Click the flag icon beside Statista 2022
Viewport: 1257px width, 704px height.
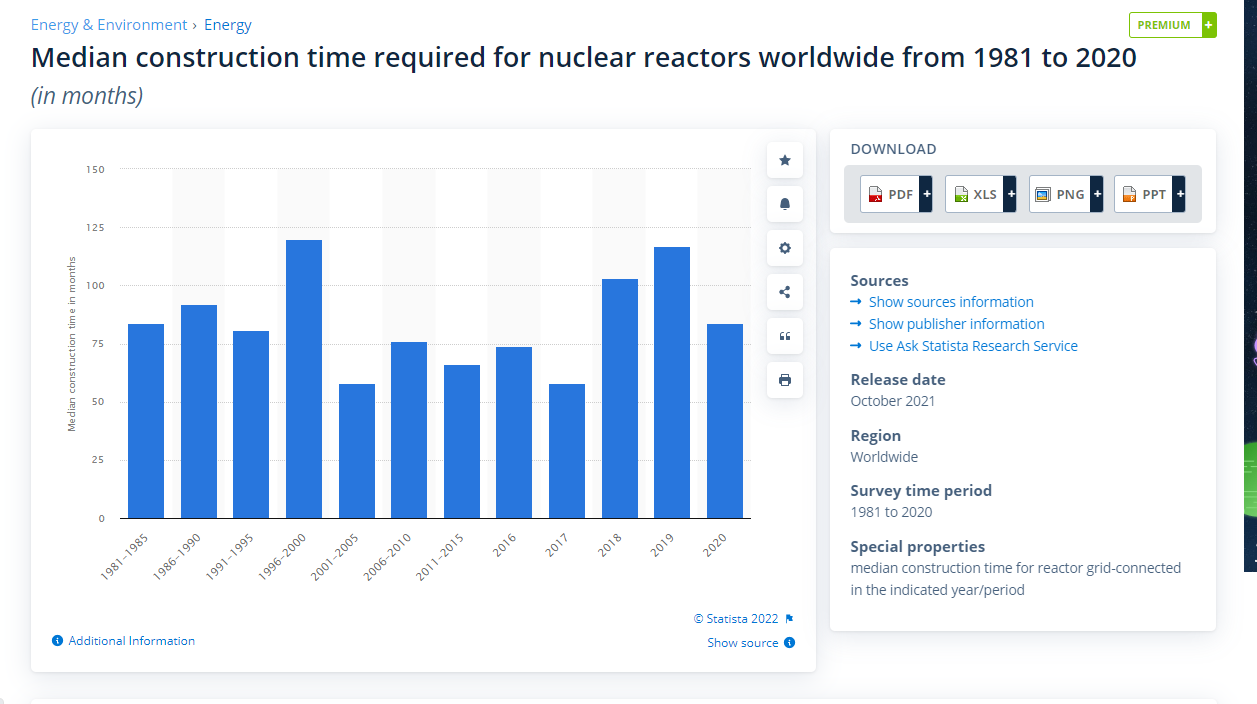(x=789, y=619)
